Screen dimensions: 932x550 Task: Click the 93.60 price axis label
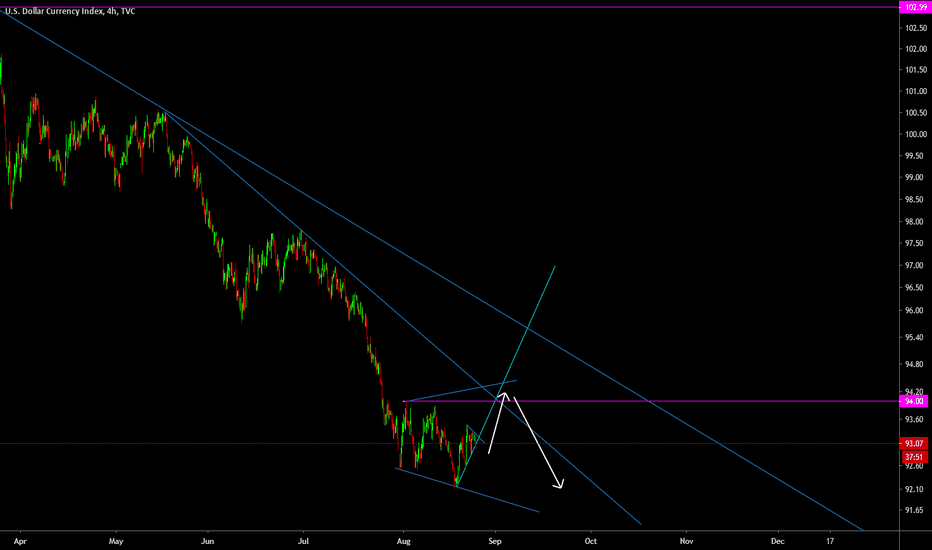[x=914, y=419]
